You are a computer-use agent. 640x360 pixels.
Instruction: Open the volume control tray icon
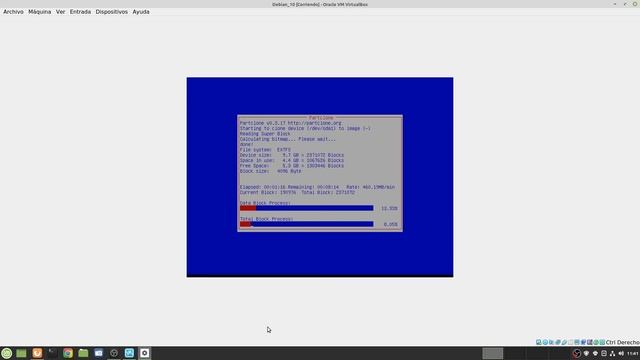(x=621, y=353)
